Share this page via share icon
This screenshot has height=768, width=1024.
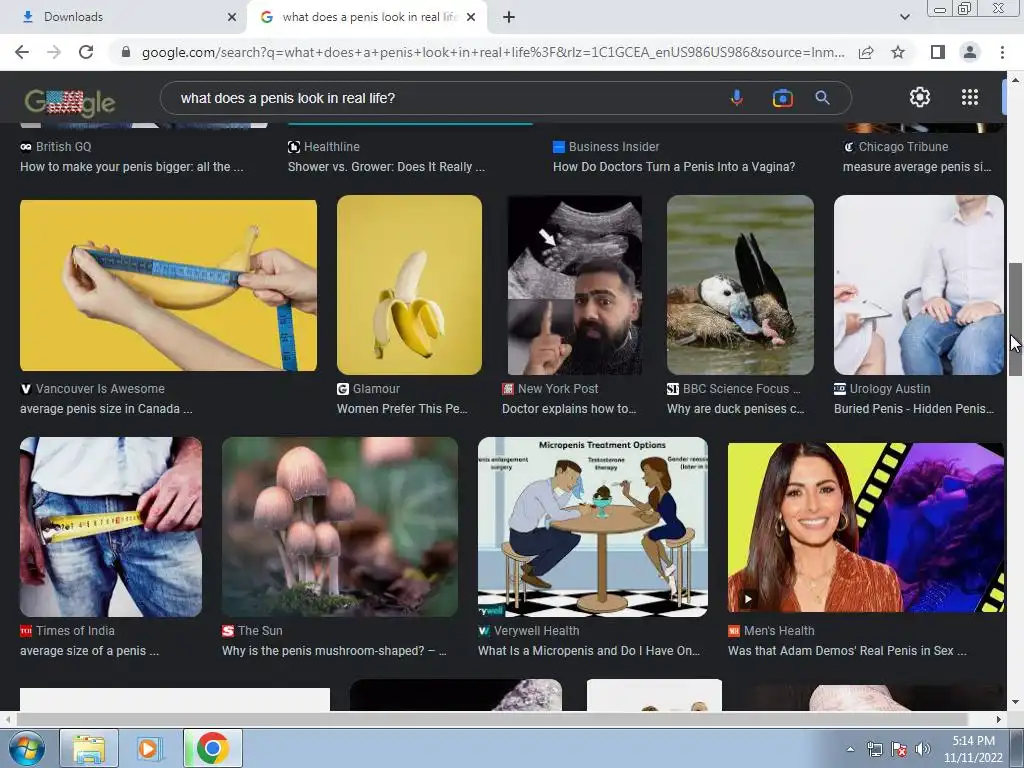(x=866, y=52)
